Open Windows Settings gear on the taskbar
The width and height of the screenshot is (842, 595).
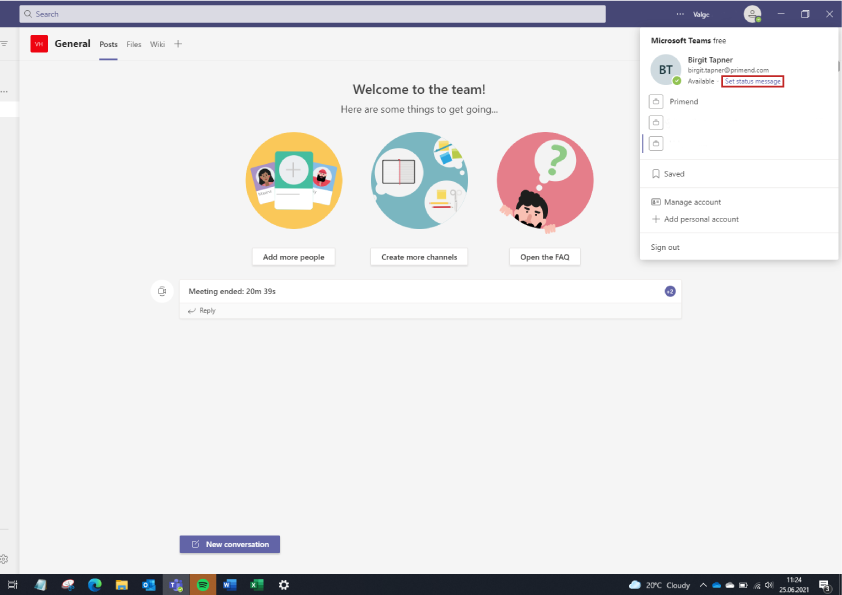point(284,585)
